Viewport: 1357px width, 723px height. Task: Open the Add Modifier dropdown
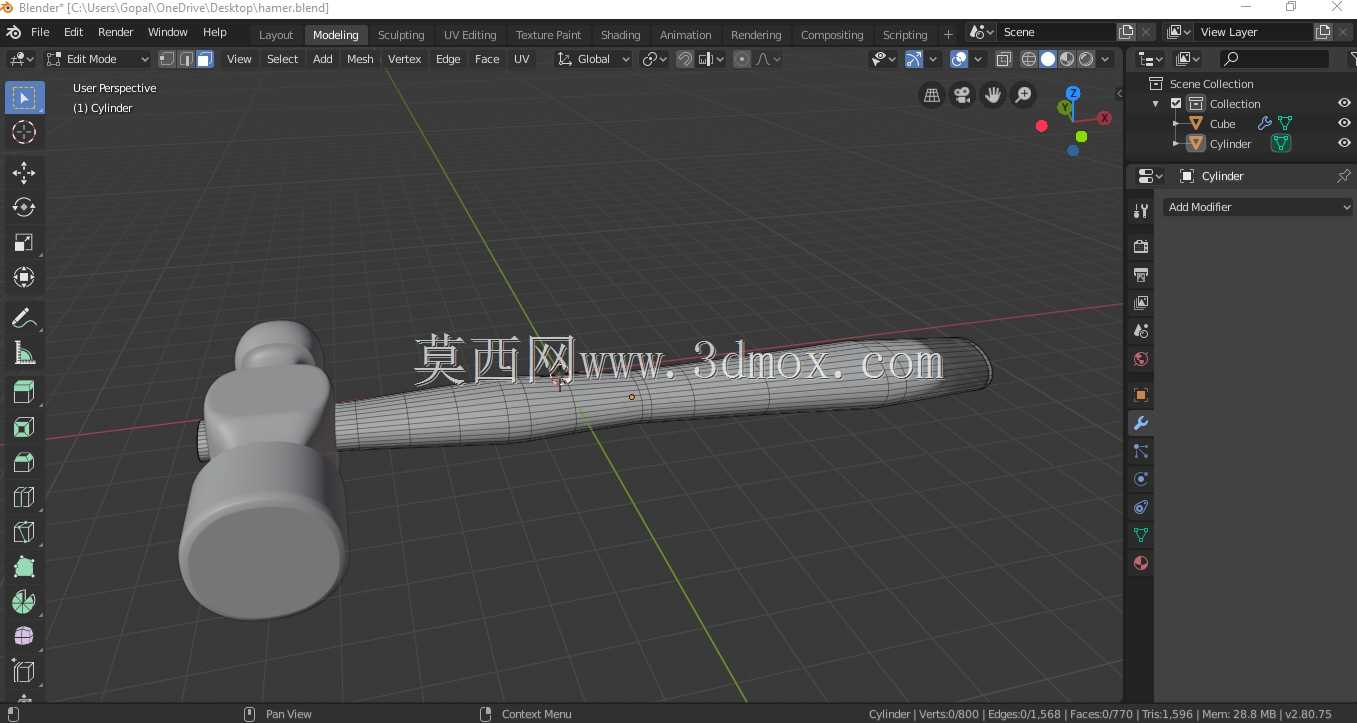click(x=1259, y=207)
